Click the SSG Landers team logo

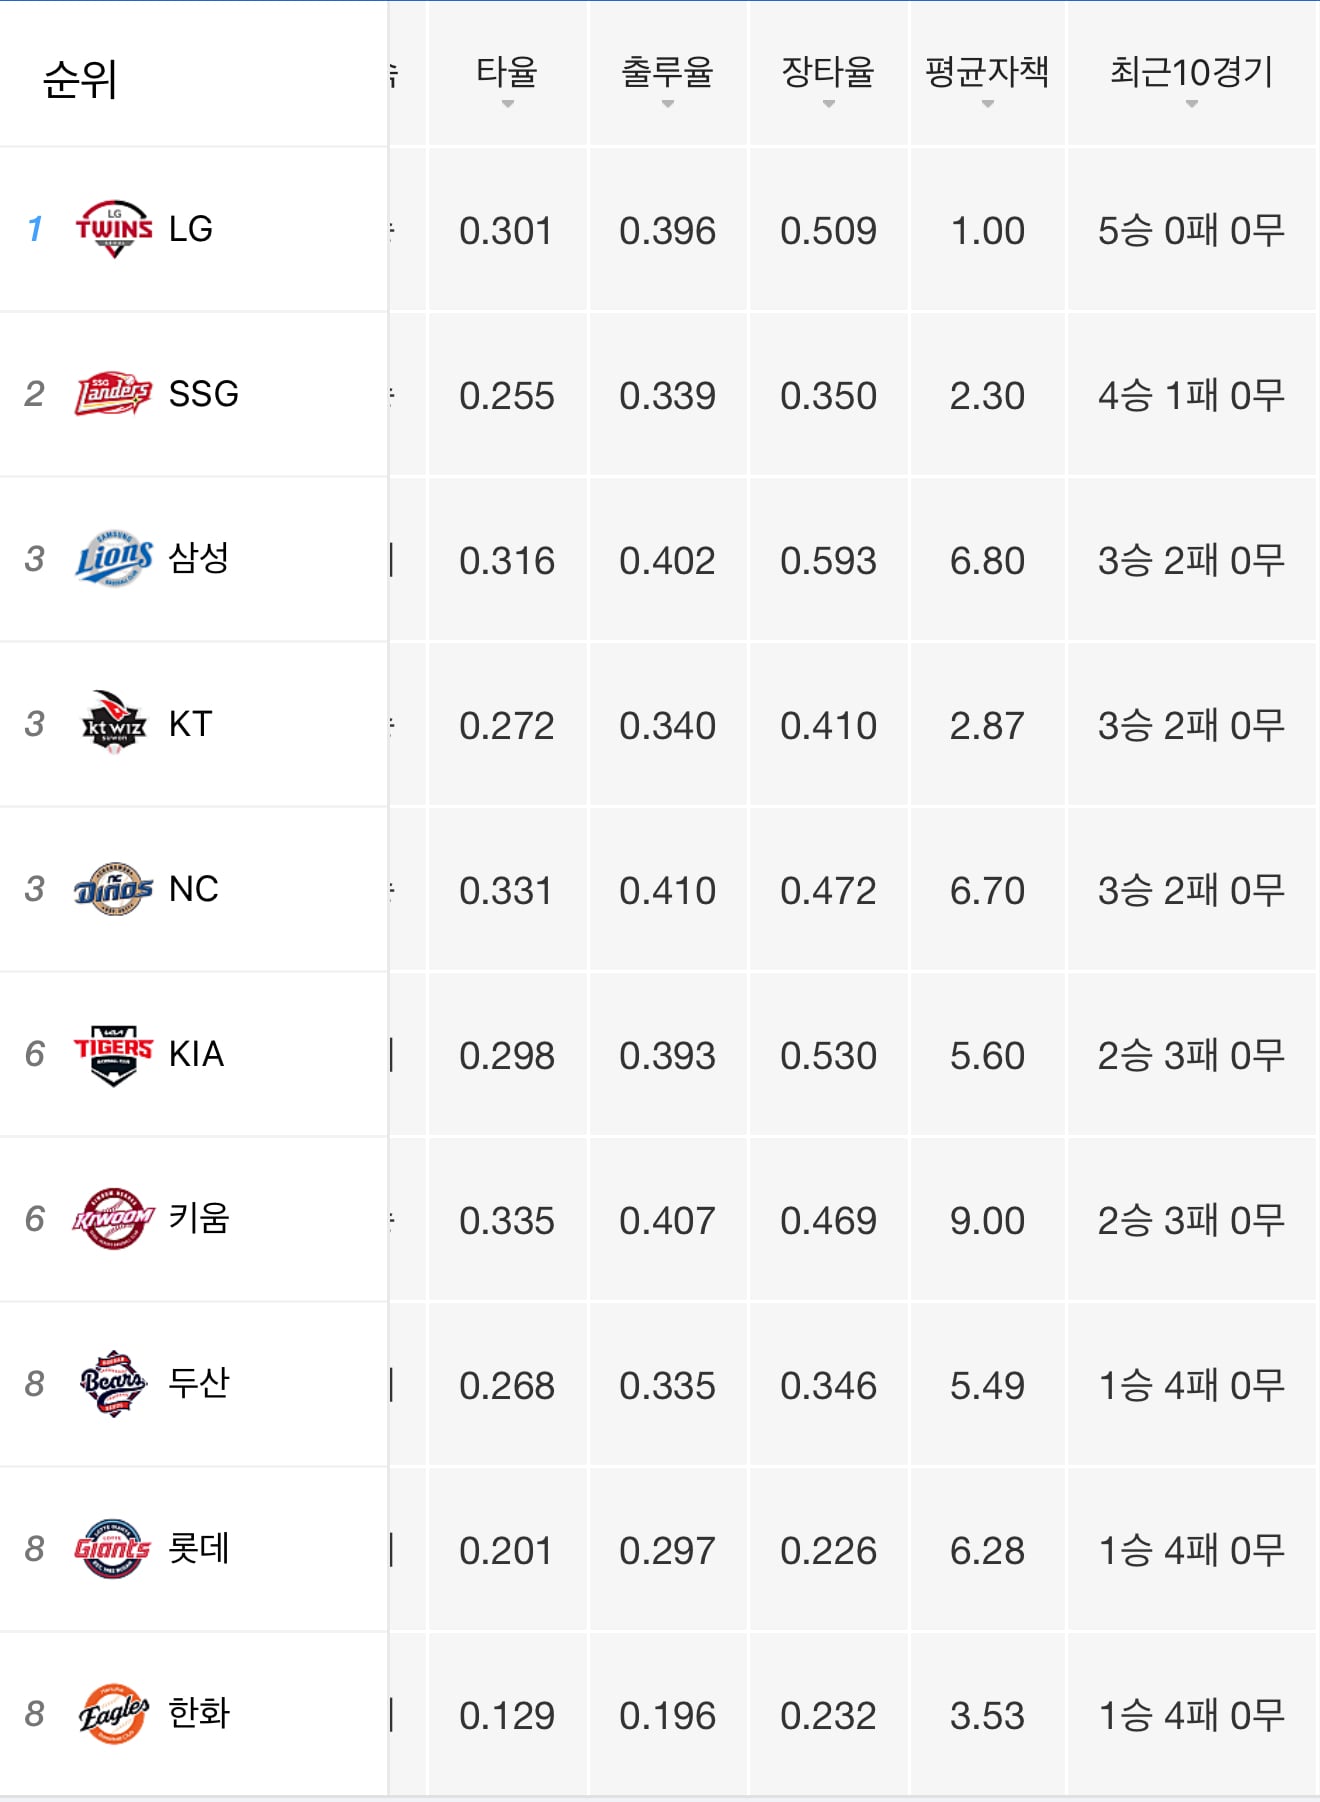114,394
